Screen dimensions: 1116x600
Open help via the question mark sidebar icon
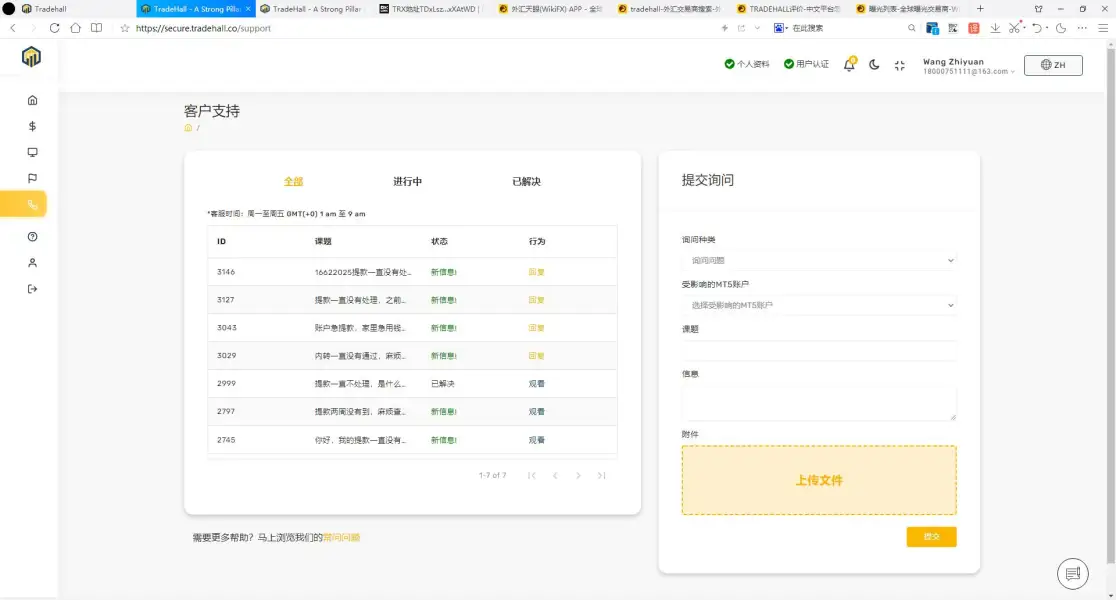pos(31,237)
